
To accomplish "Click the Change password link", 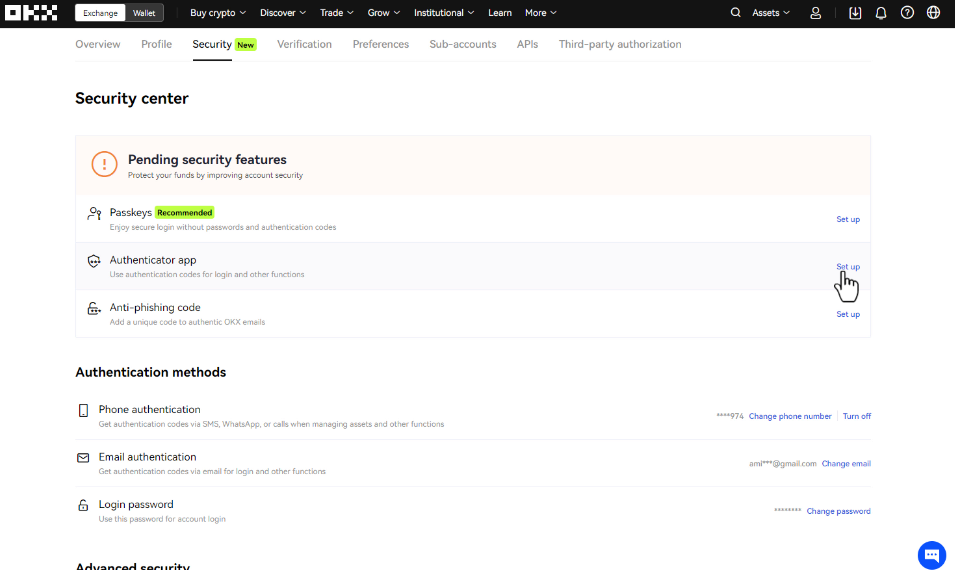I will (x=839, y=512).
